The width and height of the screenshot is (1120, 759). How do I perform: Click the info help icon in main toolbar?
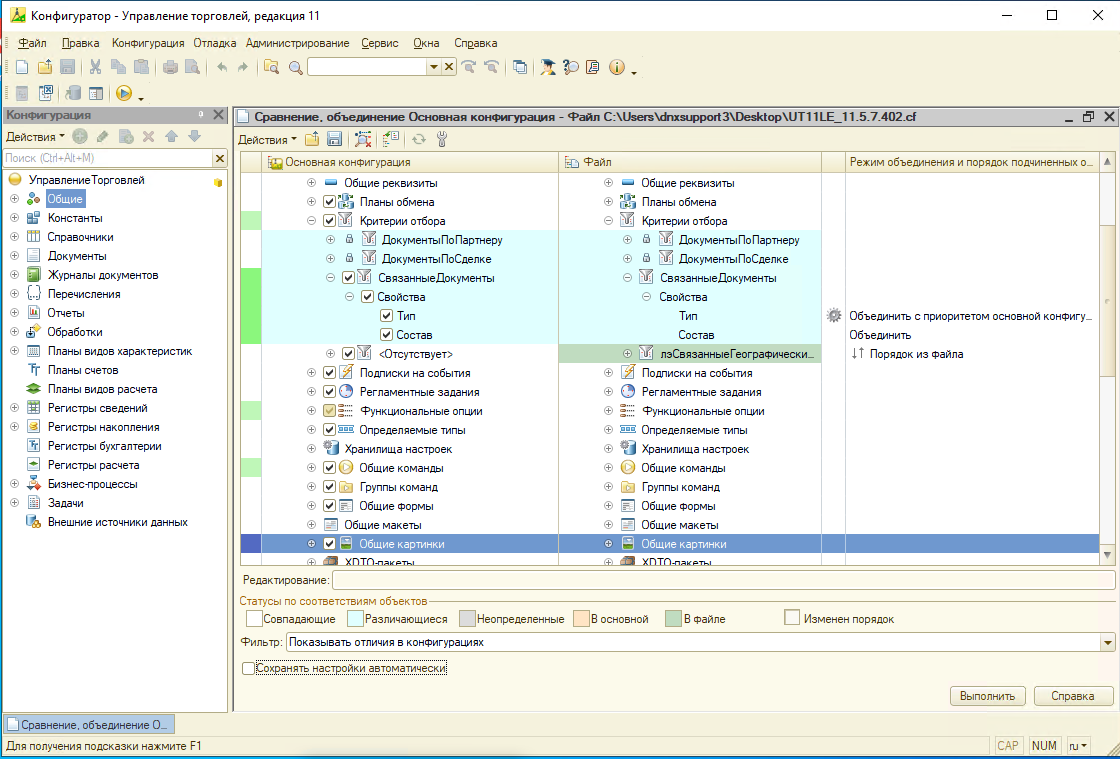pos(616,67)
